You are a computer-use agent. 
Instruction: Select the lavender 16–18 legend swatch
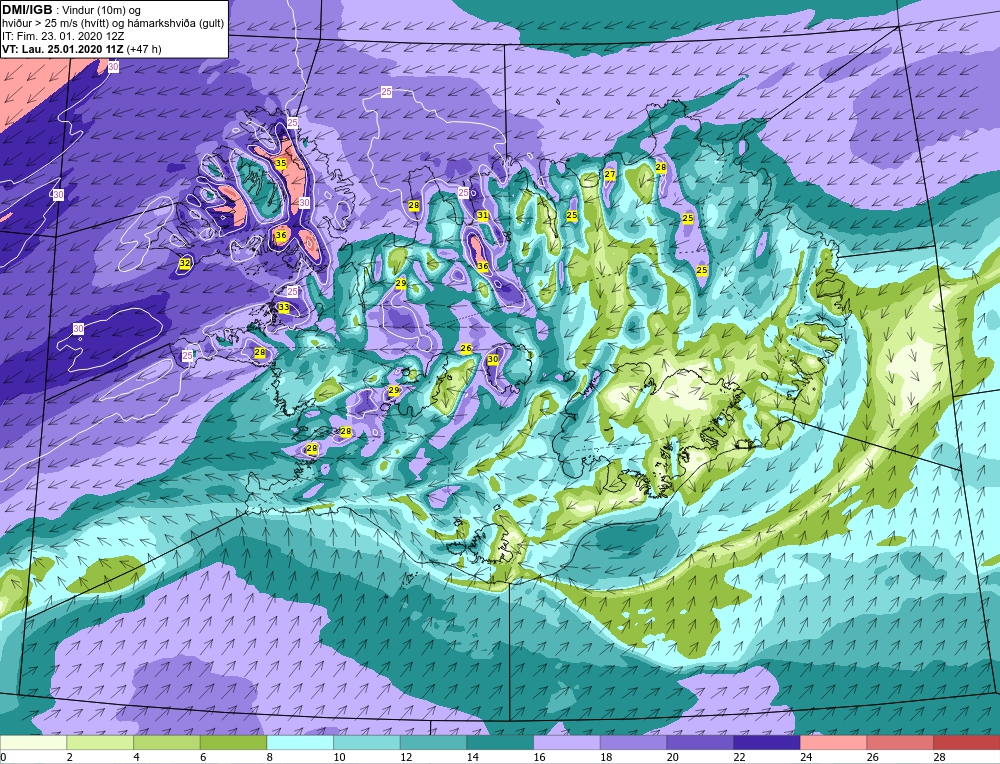566,742
